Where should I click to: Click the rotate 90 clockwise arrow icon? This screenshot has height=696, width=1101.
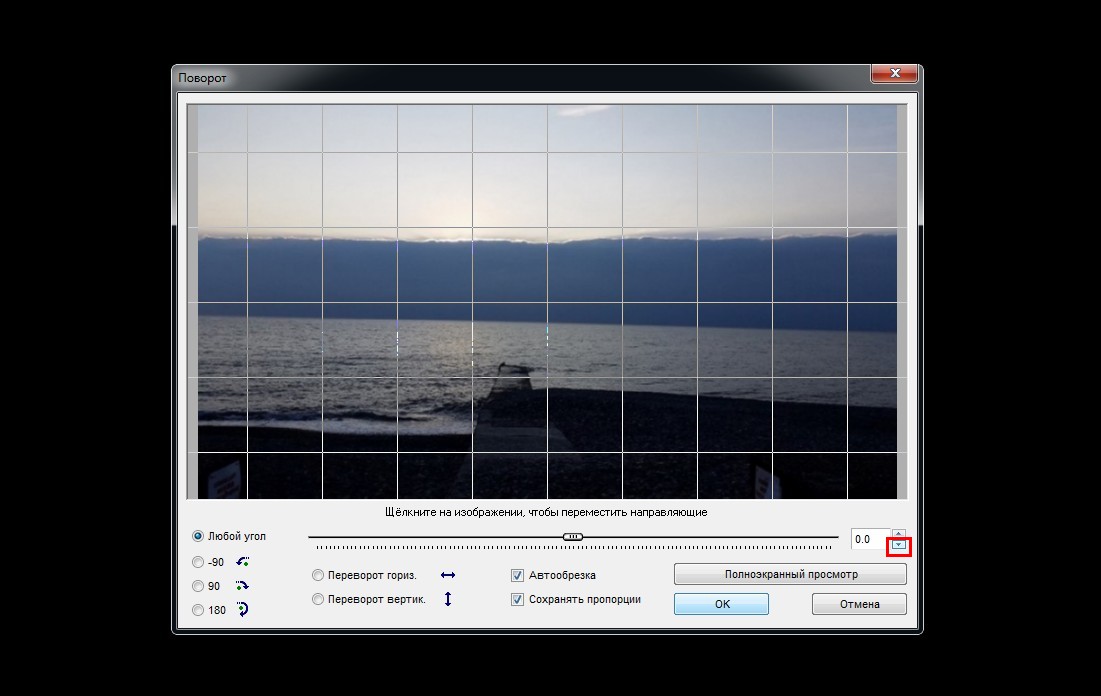[x=241, y=586]
